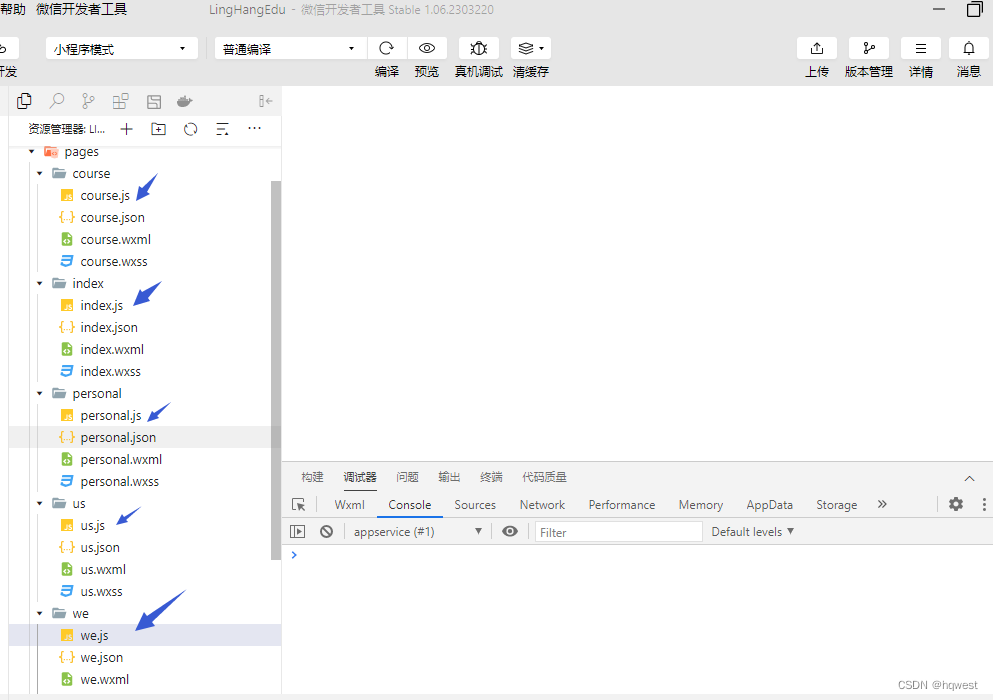Image resolution: width=993 pixels, height=700 pixels.
Task: Open the layout panel icon in sidebar
Action: (154, 101)
